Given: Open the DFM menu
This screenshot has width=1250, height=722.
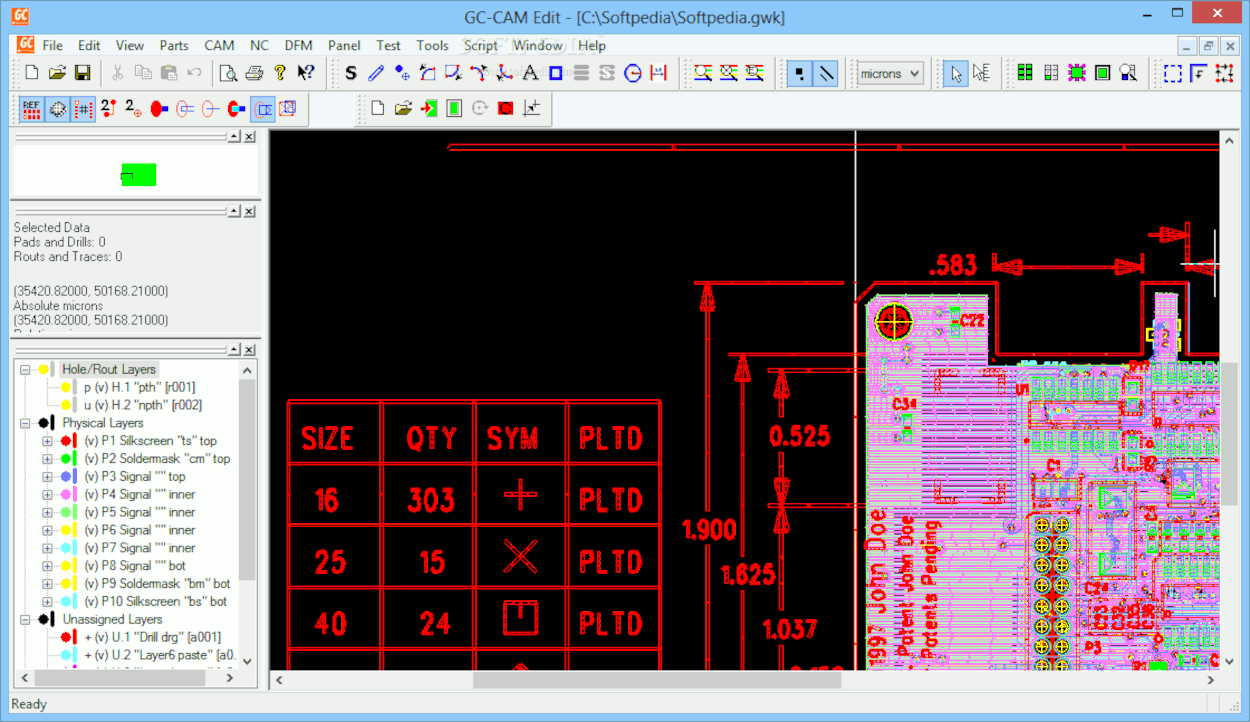Looking at the screenshot, I should point(298,45).
